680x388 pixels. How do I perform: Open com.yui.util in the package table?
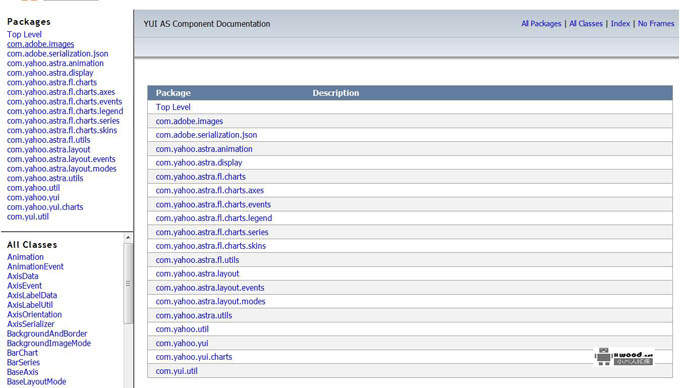point(177,371)
